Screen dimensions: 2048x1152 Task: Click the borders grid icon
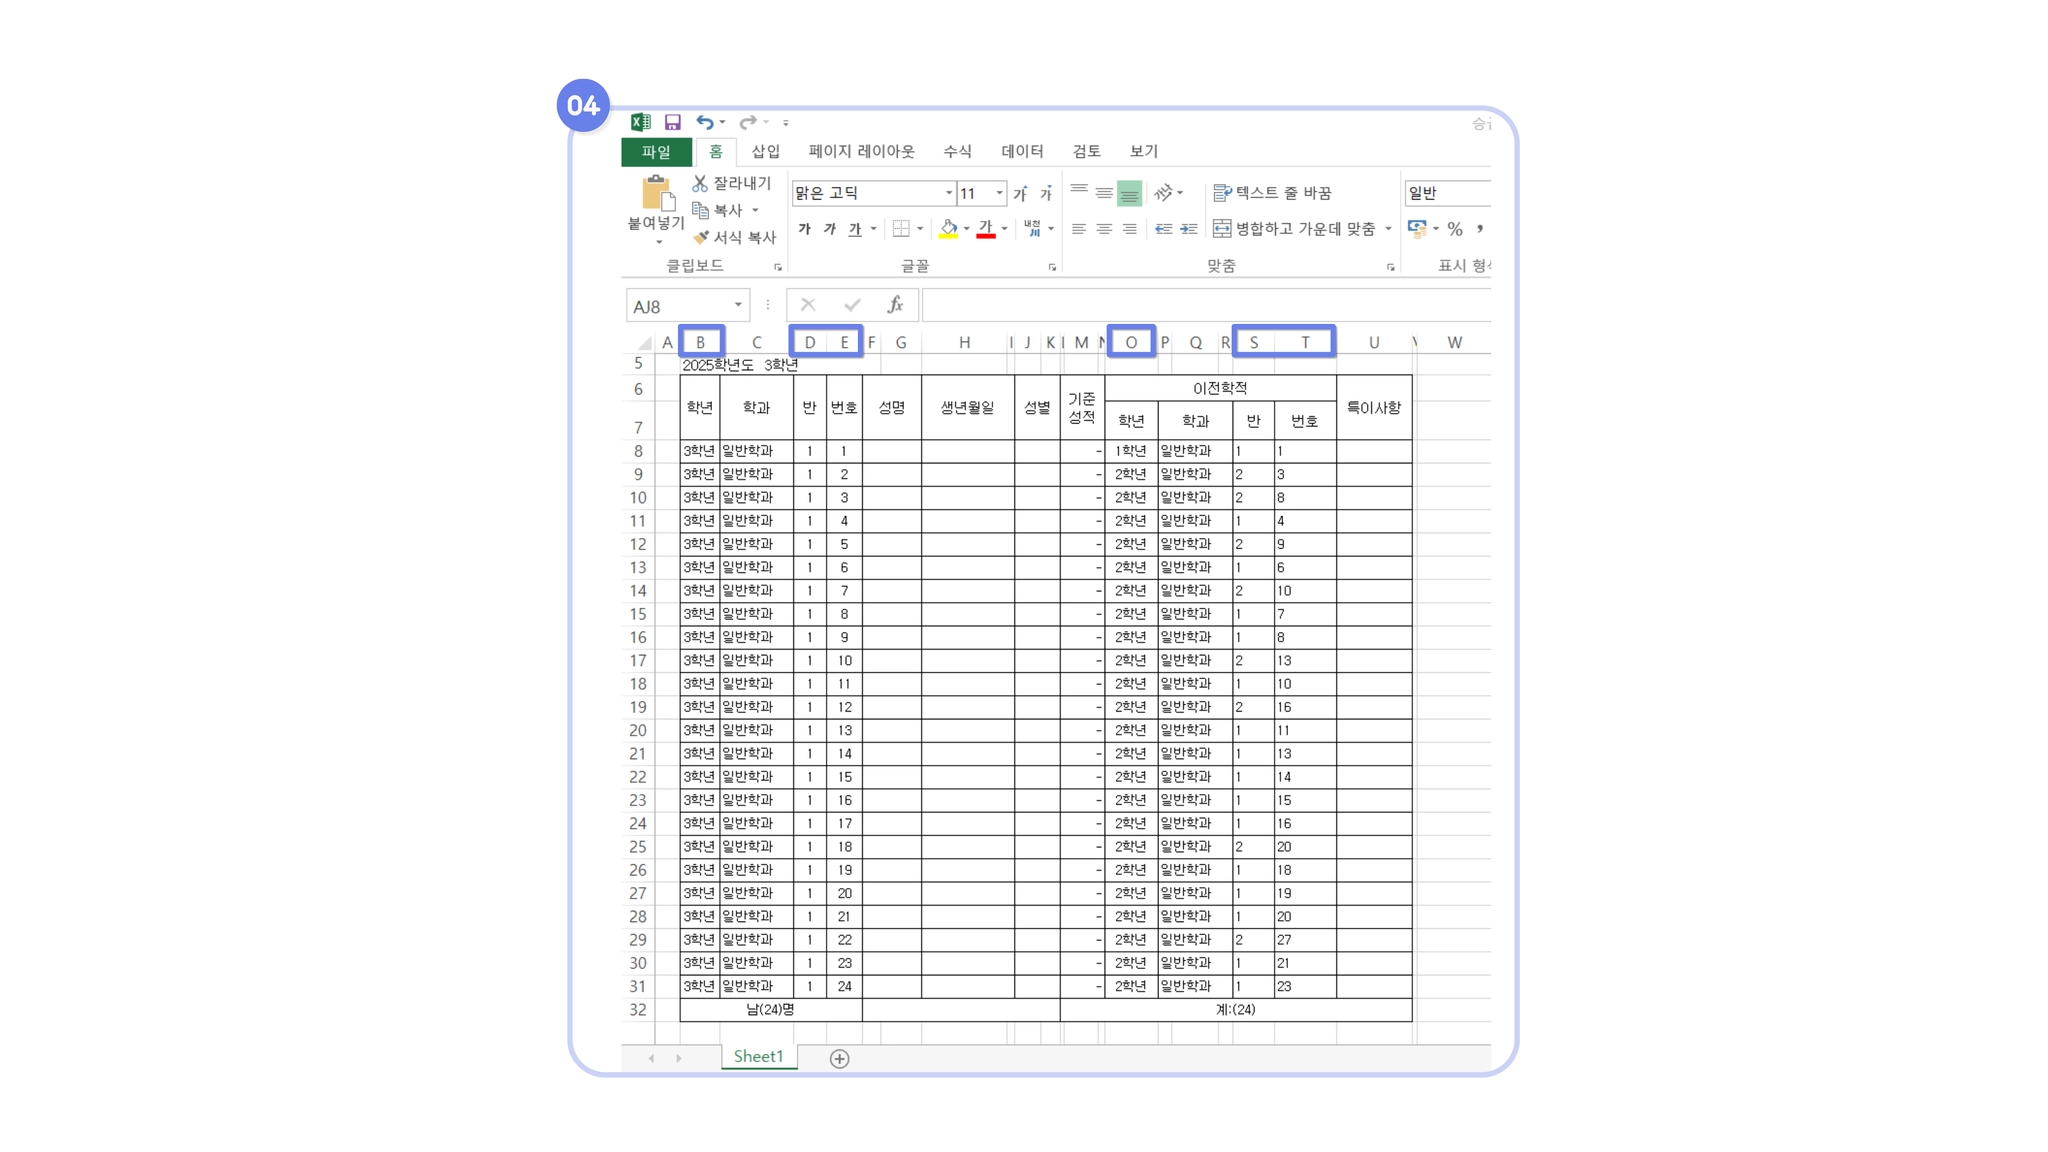click(x=901, y=229)
